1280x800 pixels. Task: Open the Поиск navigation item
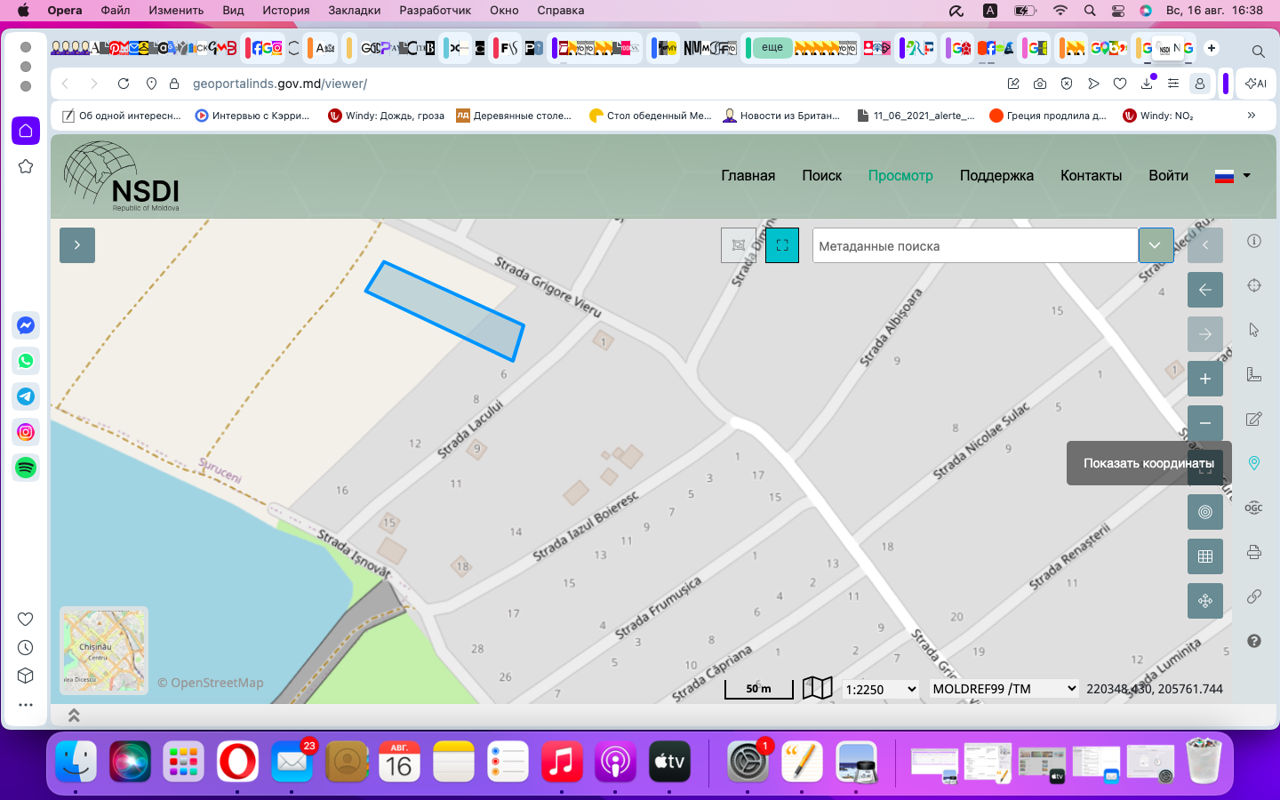point(822,176)
